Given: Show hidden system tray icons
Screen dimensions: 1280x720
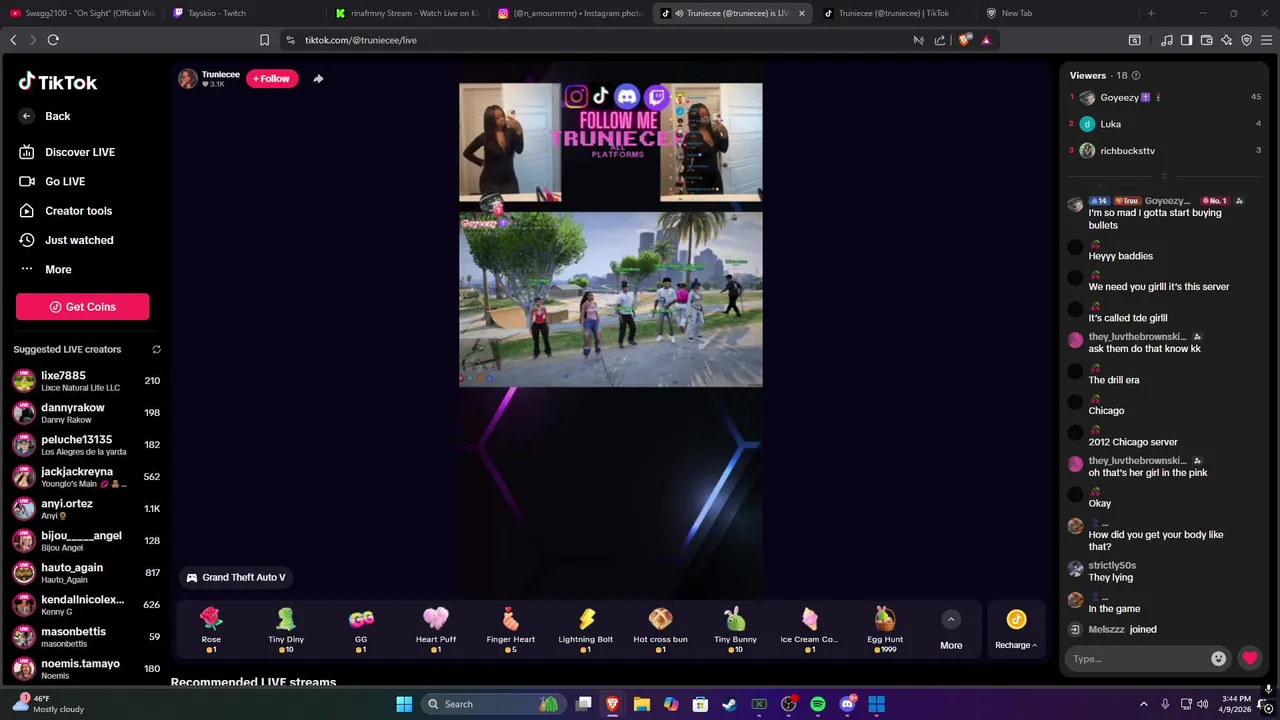Looking at the screenshot, I should [x=1143, y=704].
